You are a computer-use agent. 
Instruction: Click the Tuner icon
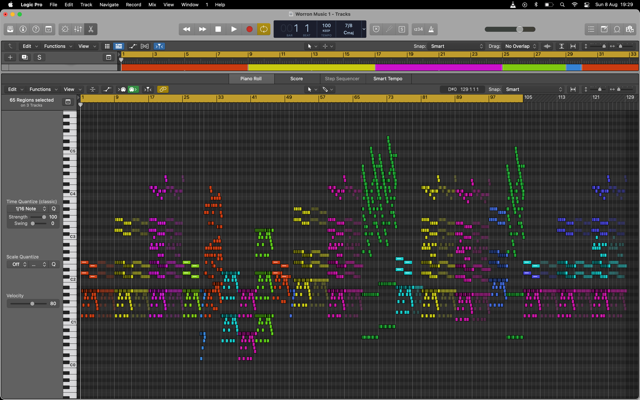pos(389,29)
